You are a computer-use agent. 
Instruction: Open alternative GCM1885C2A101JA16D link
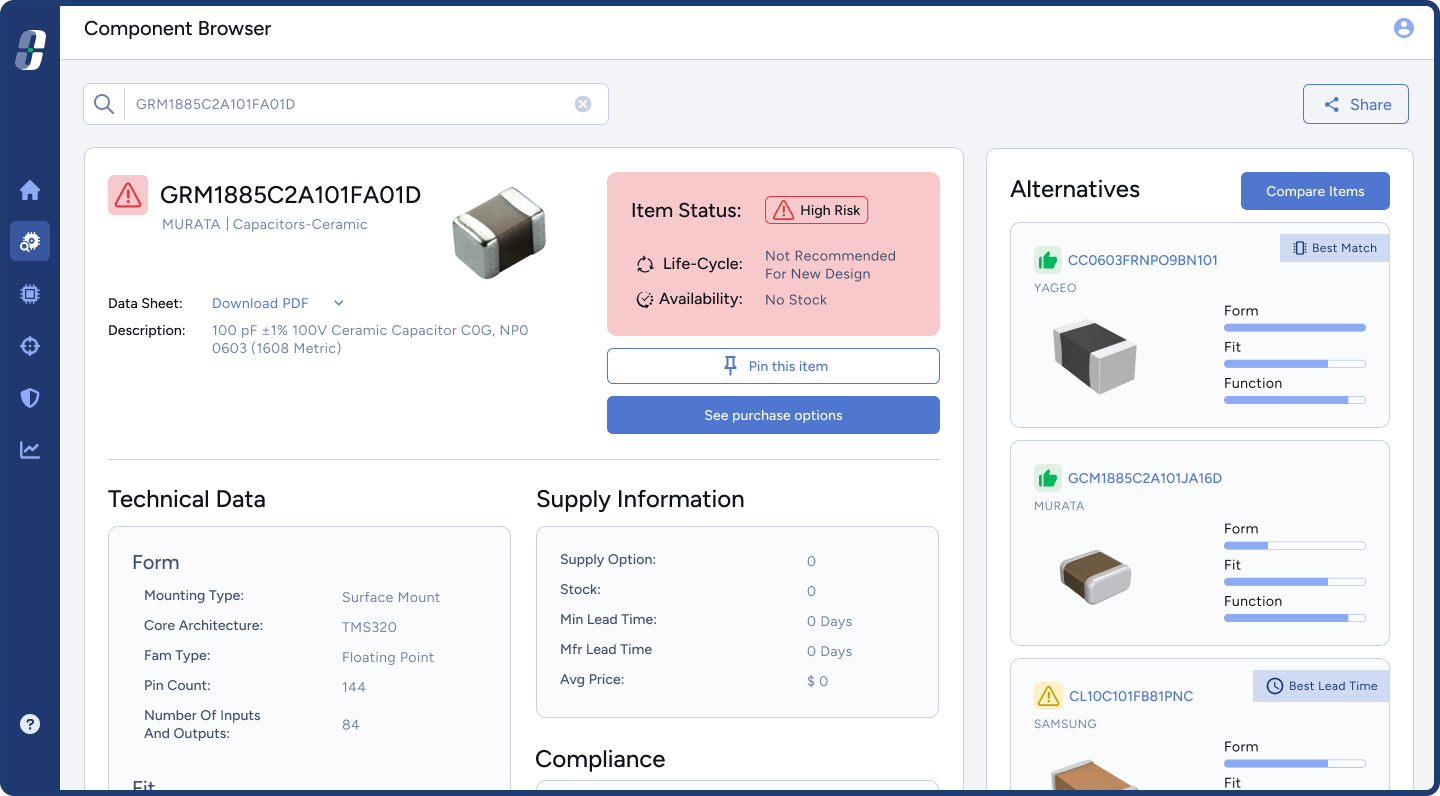point(1145,478)
